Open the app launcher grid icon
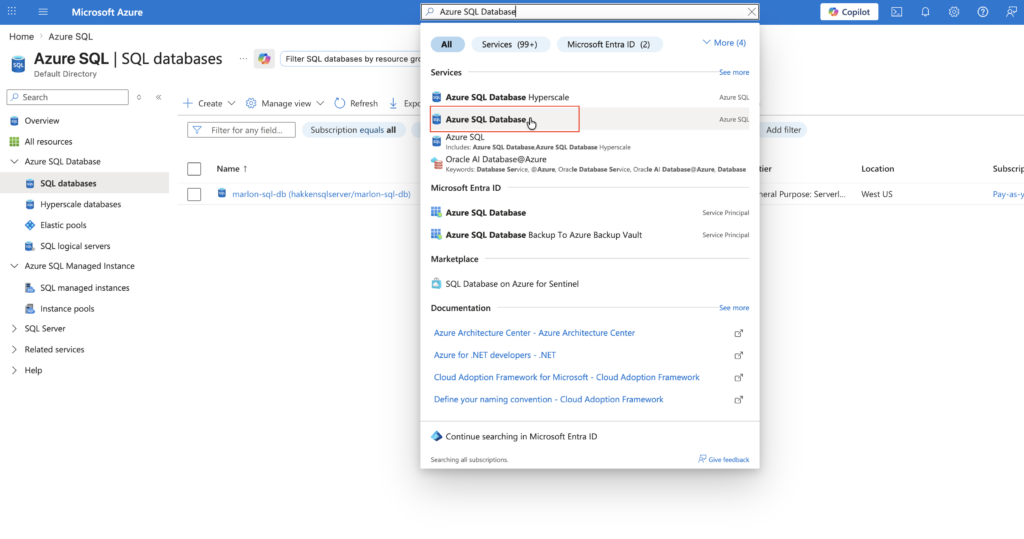 pyautogui.click(x=12, y=12)
